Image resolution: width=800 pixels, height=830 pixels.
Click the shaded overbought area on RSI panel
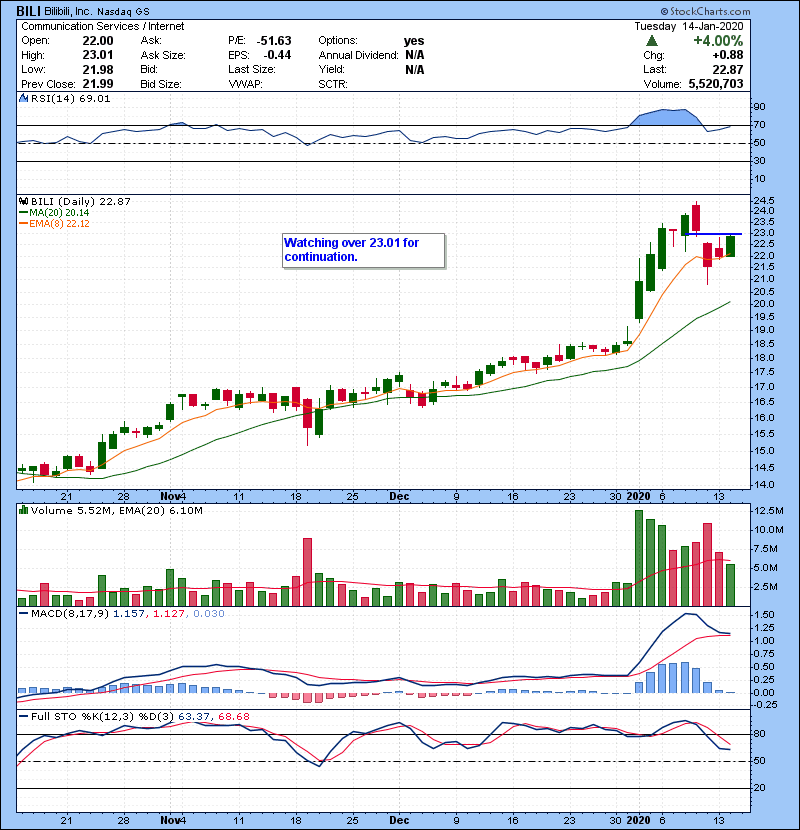pos(668,117)
